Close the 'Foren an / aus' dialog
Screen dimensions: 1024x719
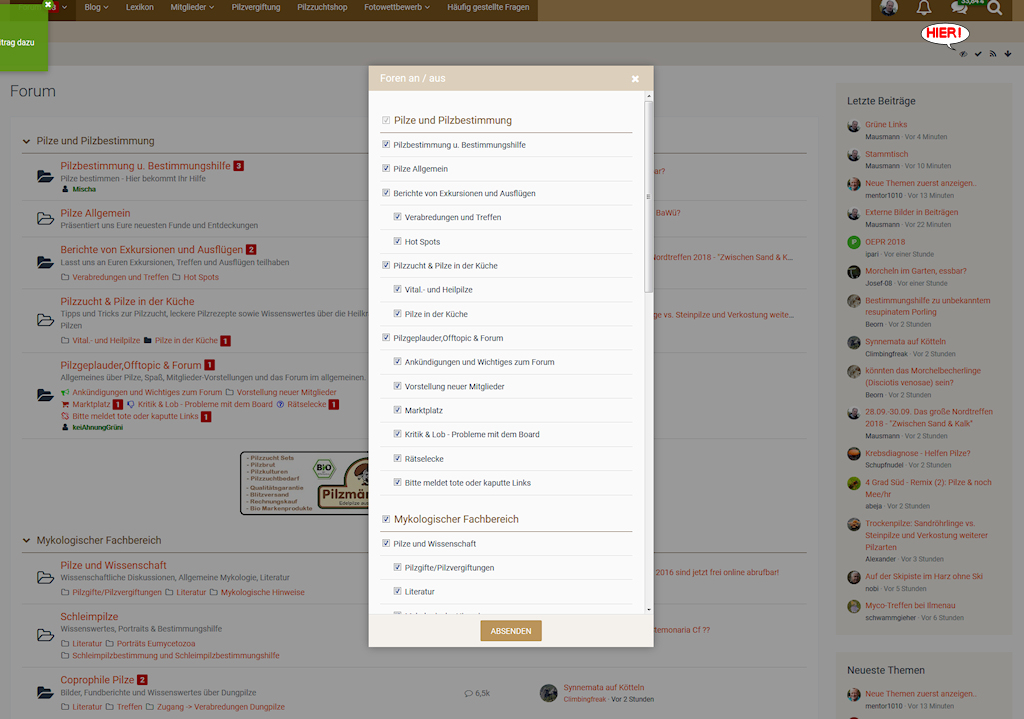pos(635,78)
